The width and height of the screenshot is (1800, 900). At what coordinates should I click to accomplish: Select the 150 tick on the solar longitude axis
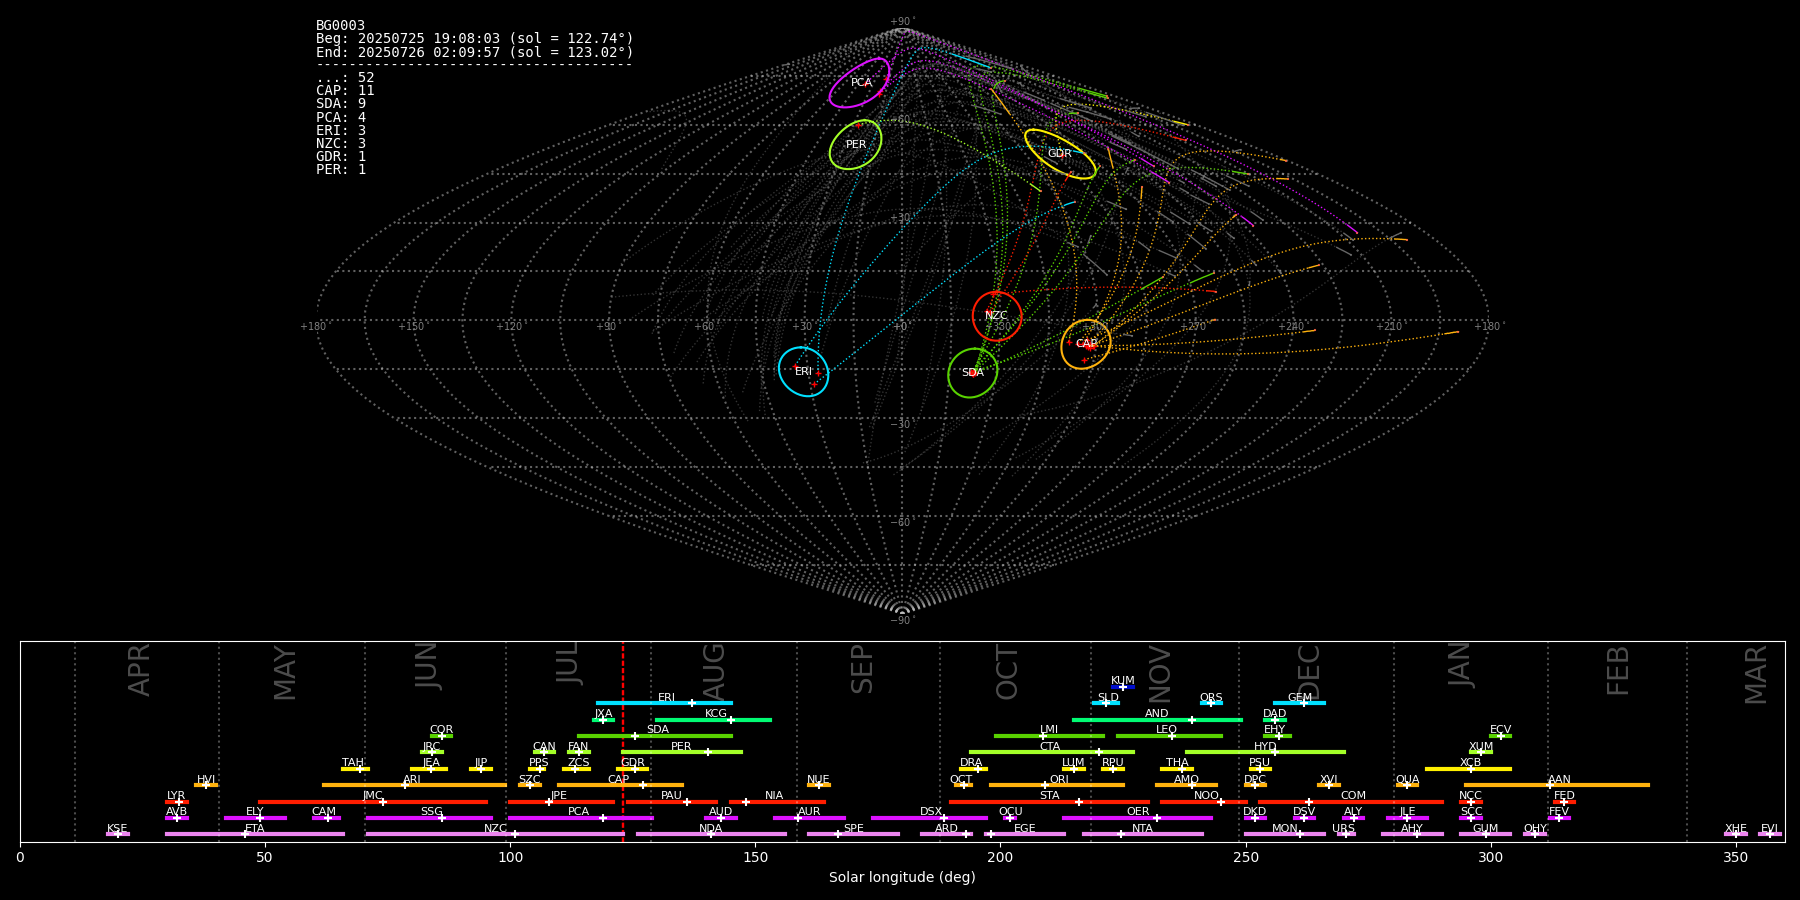(755, 857)
